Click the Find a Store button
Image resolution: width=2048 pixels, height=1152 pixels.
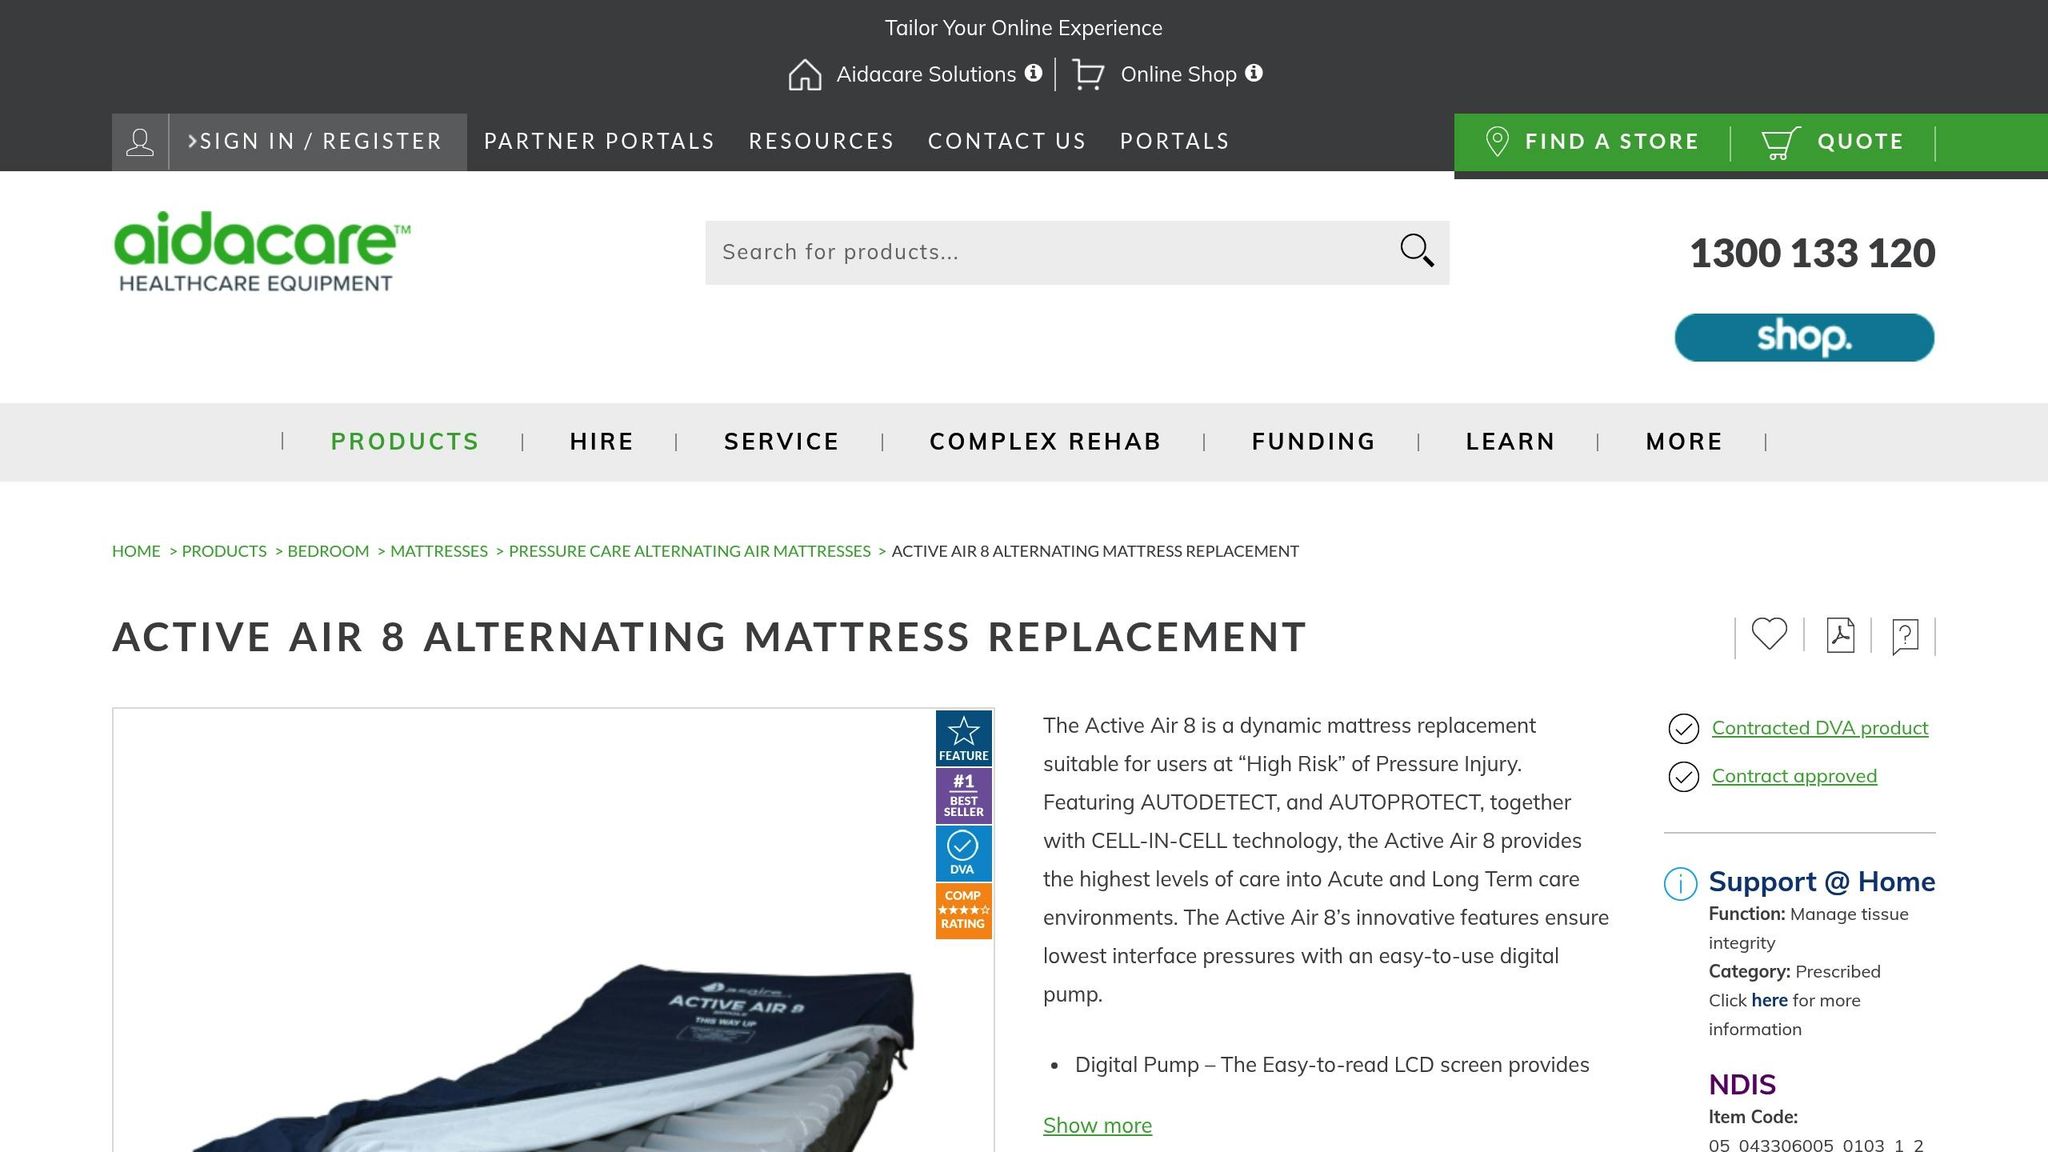tap(1593, 142)
